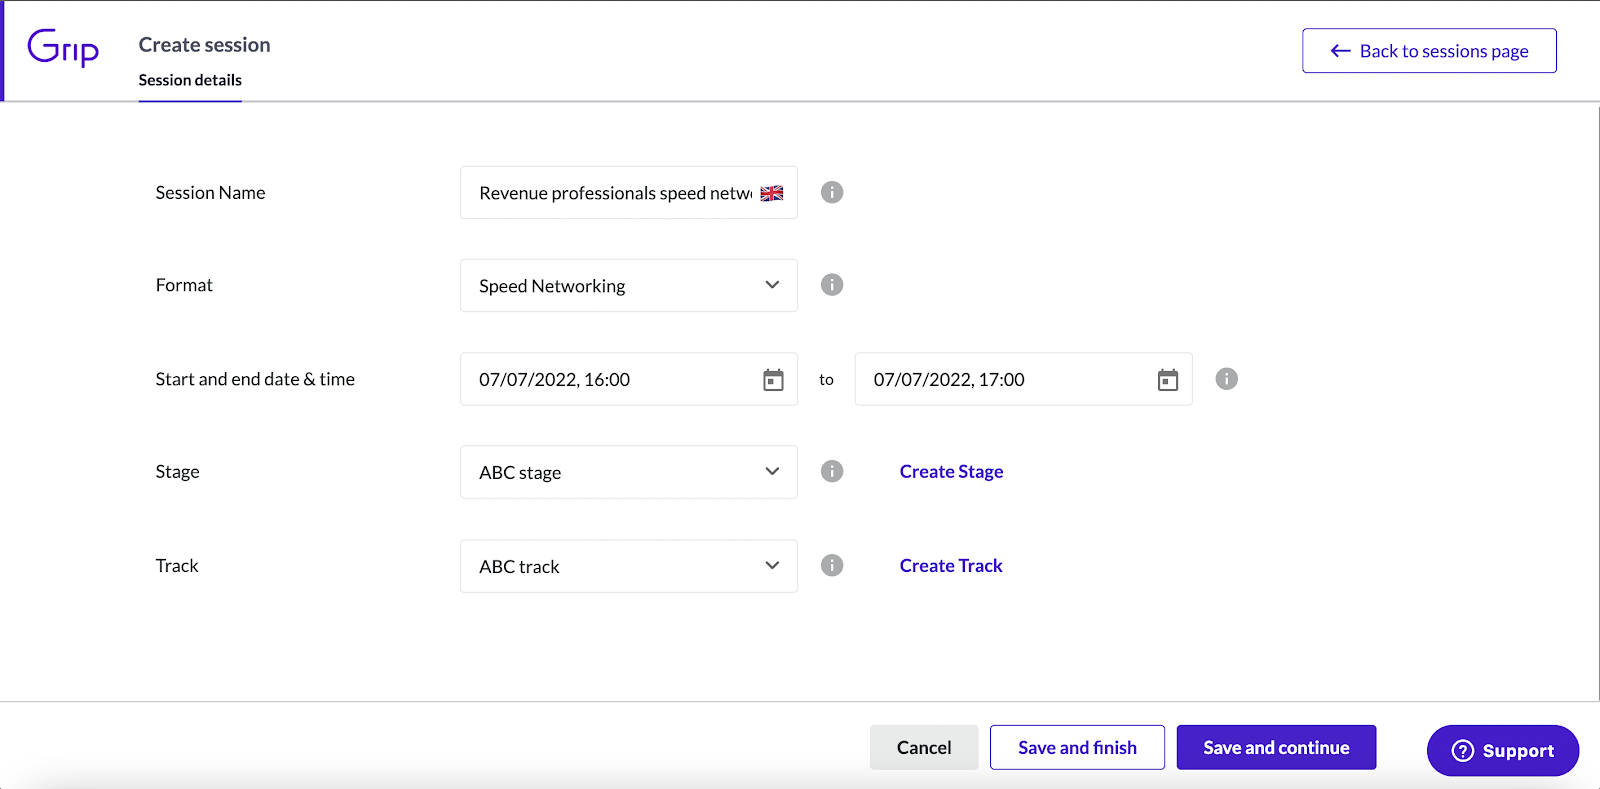This screenshot has height=789, width=1600.
Task: Click the Grip logo
Action: (x=63, y=47)
